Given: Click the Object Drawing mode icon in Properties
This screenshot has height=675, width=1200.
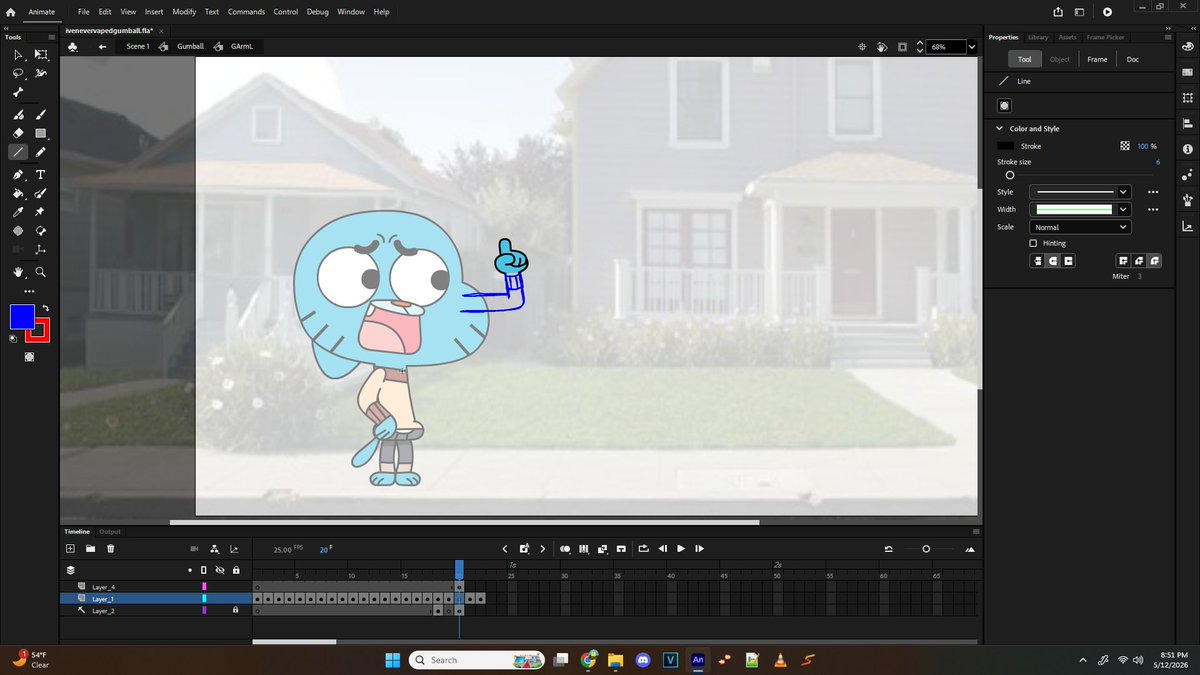Looking at the screenshot, I should pos(1005,106).
